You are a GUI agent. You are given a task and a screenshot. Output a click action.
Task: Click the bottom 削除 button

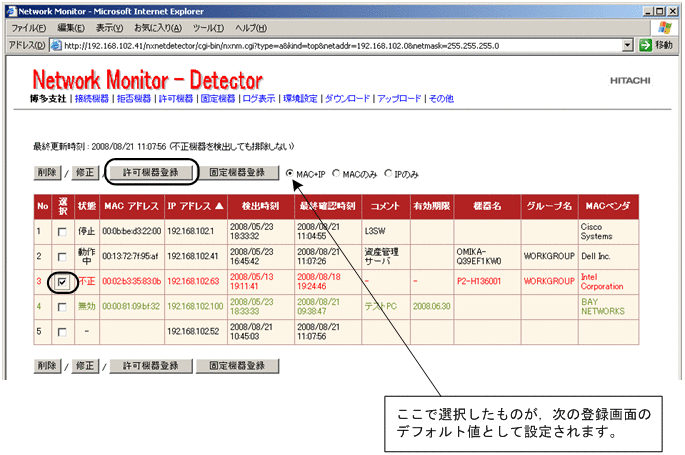click(x=47, y=366)
